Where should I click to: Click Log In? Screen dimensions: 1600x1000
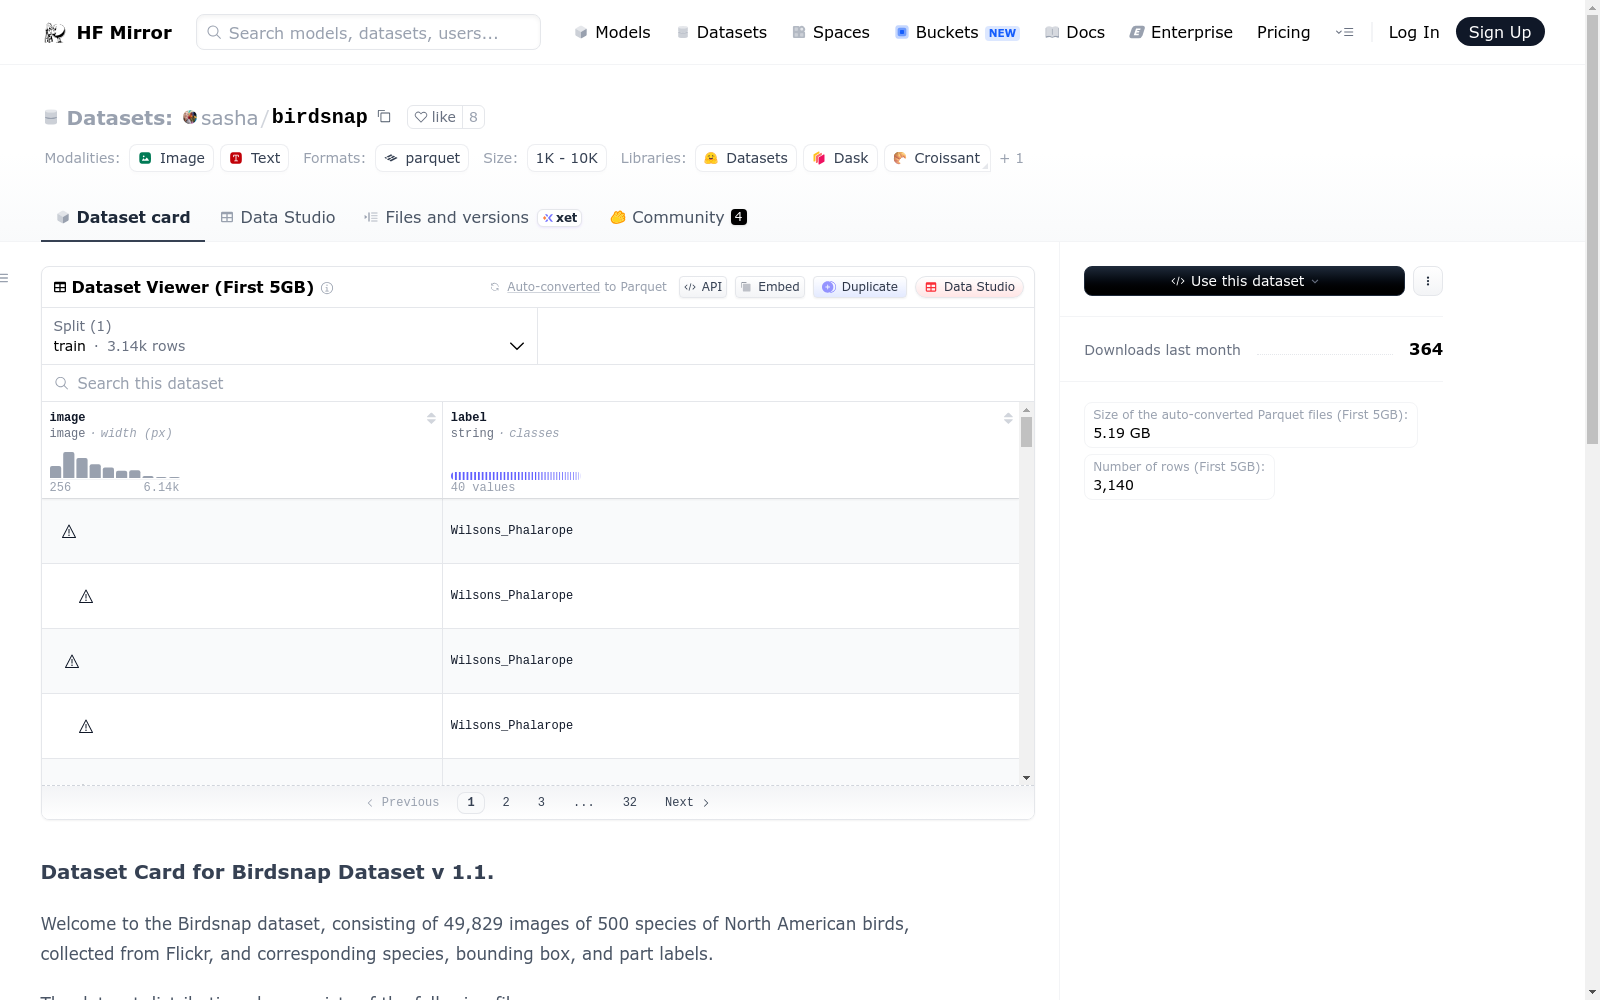click(1414, 32)
